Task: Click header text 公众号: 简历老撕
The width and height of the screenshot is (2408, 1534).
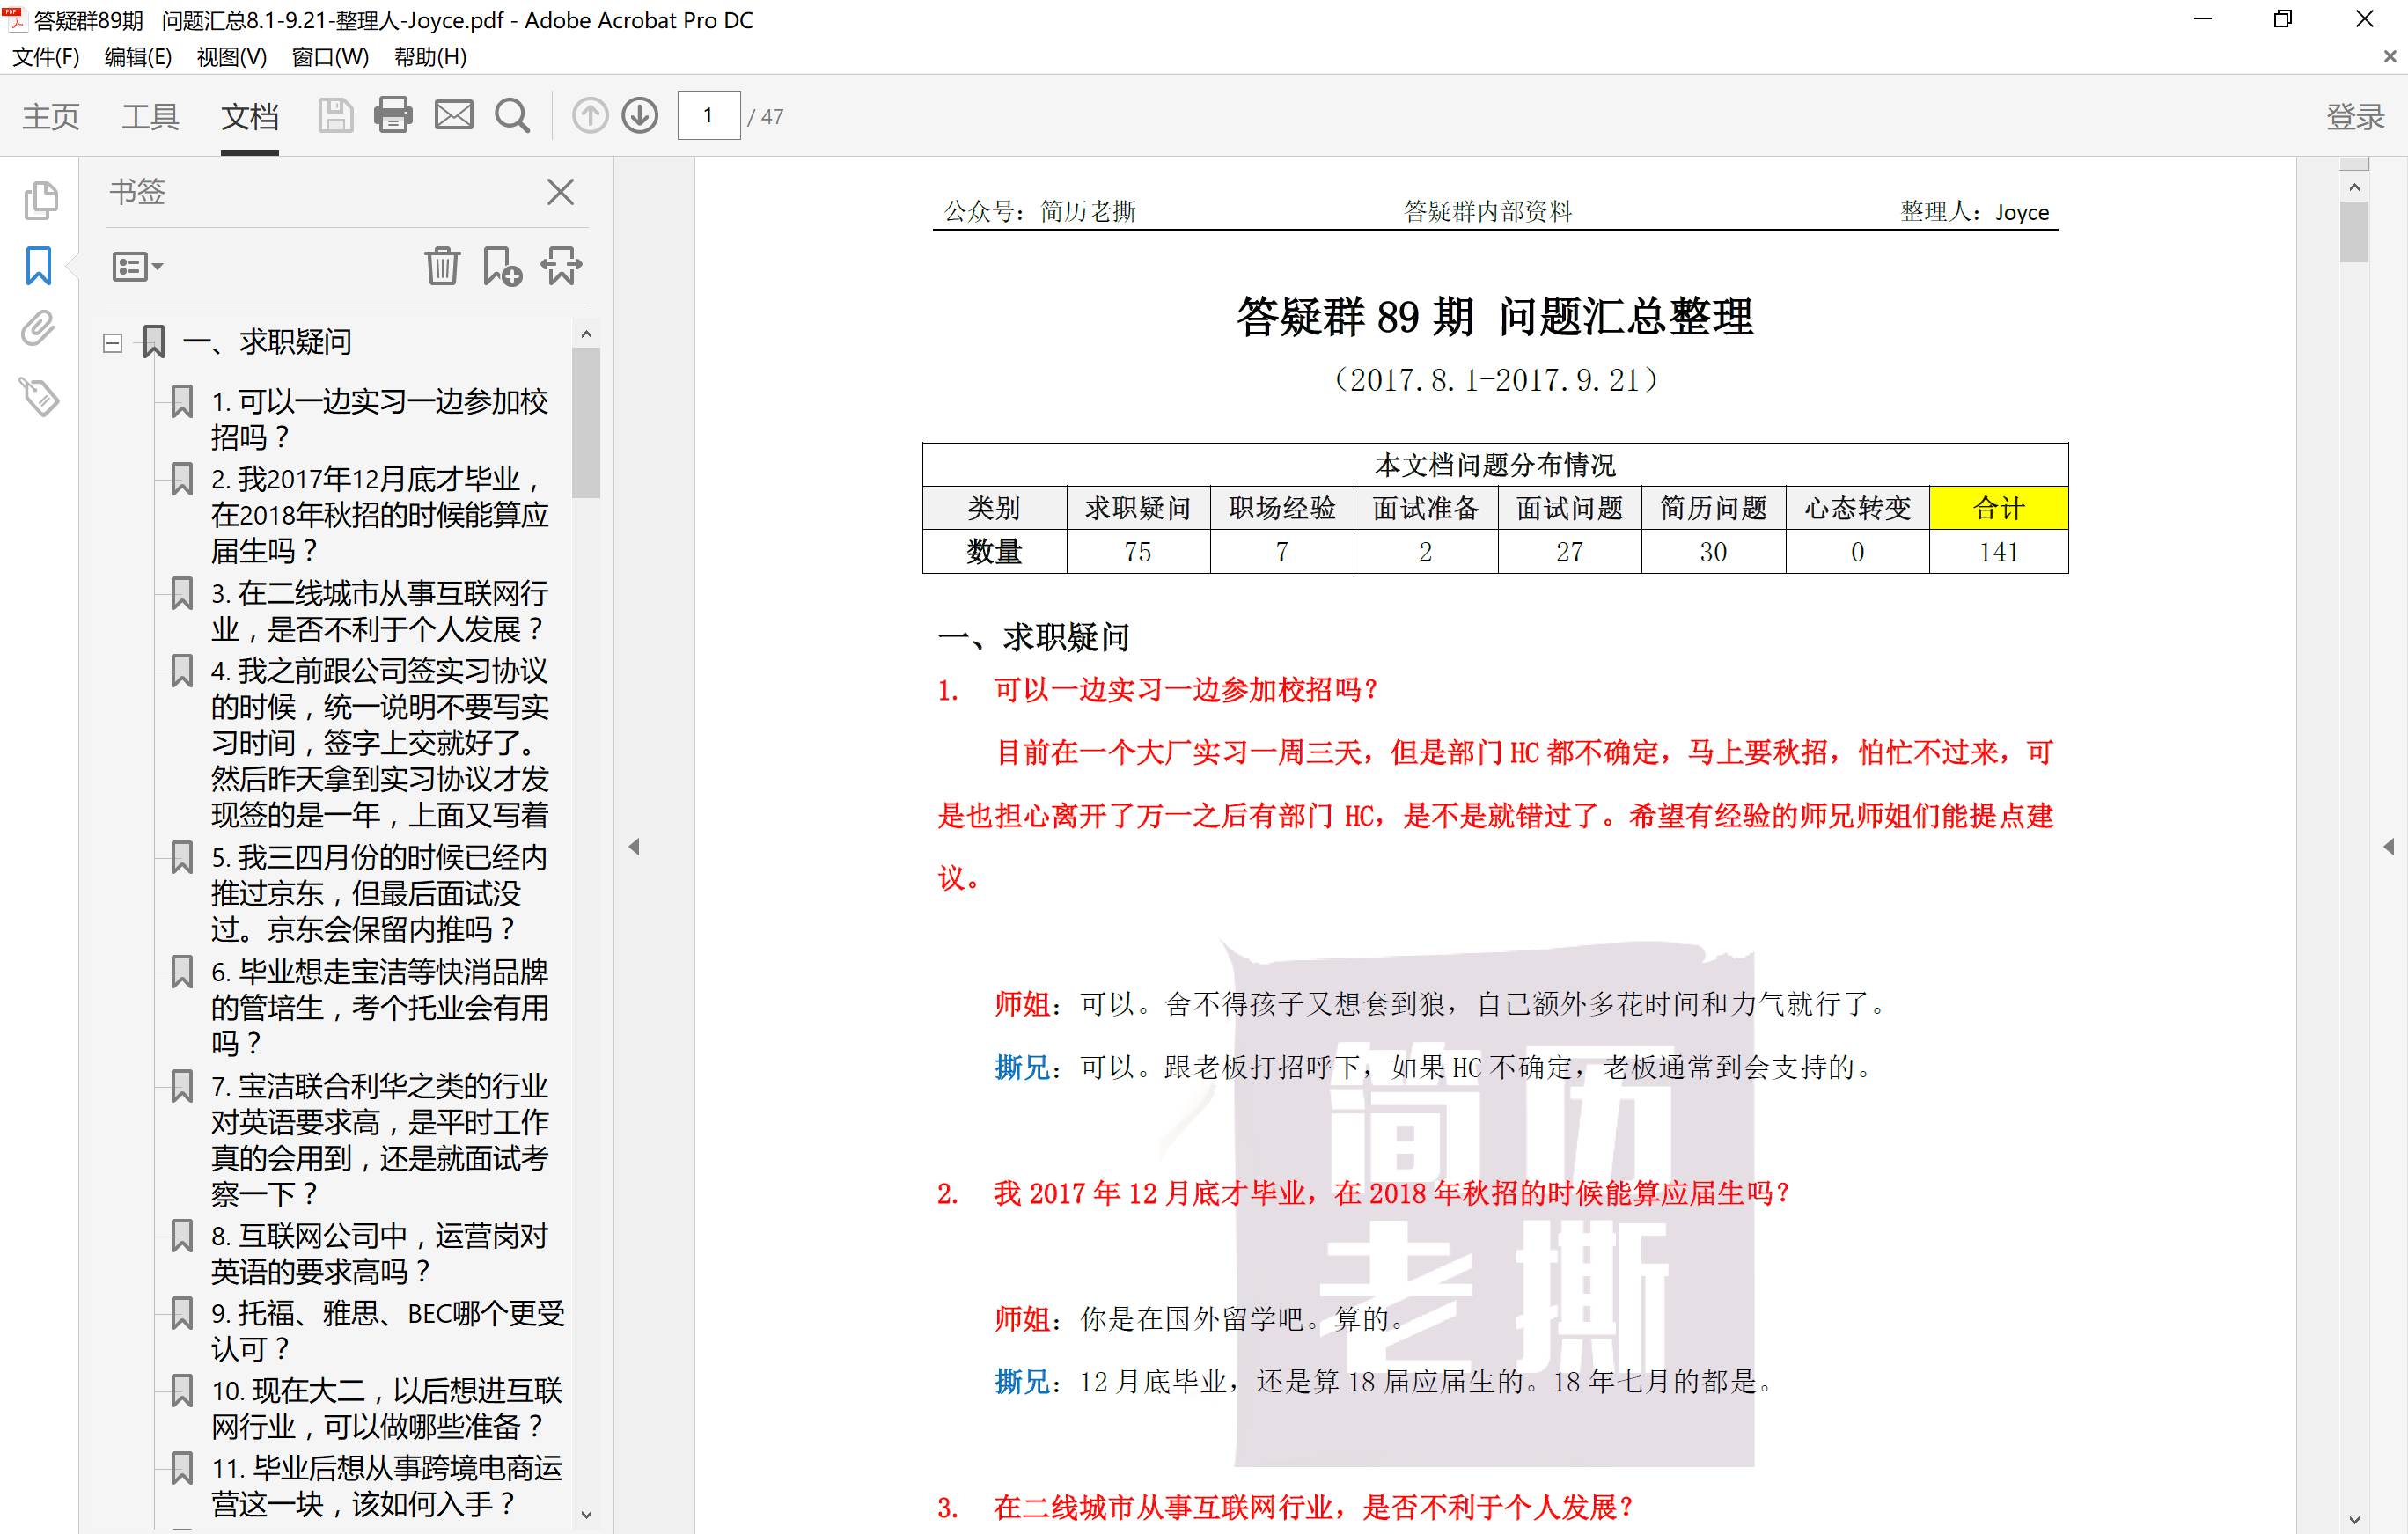Action: pyautogui.click(x=1040, y=211)
